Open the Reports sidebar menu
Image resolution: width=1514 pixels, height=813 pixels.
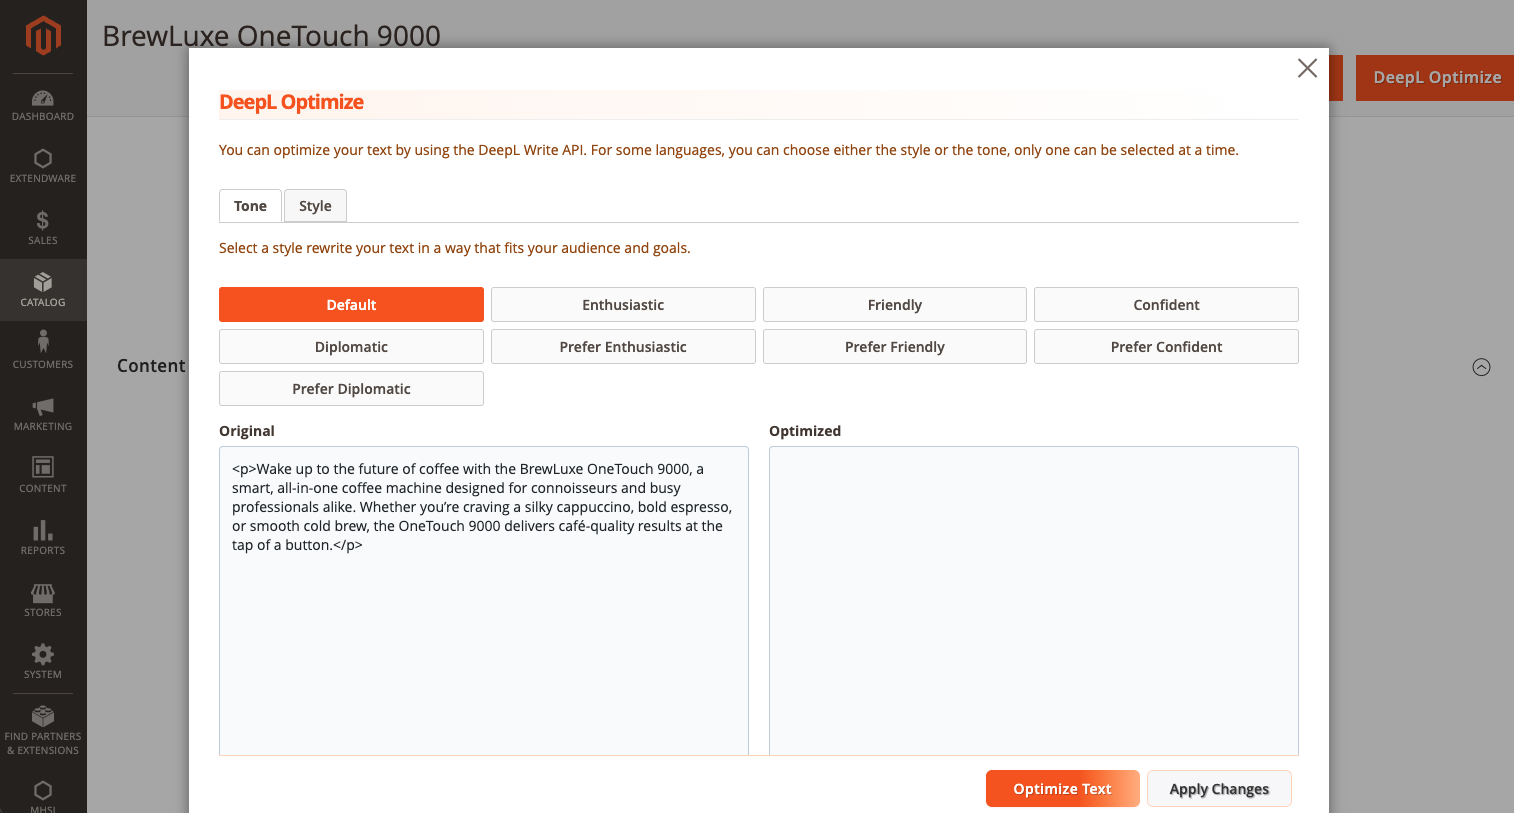click(x=43, y=538)
